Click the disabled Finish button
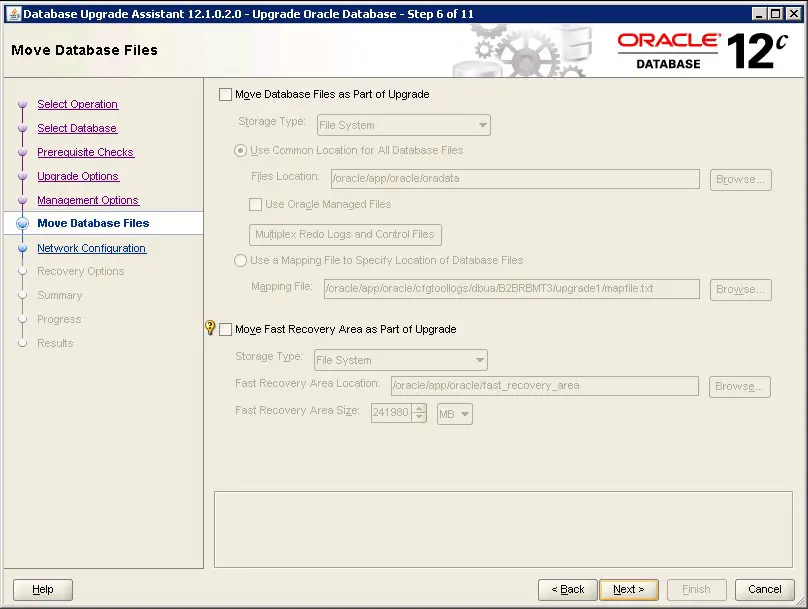Screen dimensions: 808x609 tap(697, 589)
